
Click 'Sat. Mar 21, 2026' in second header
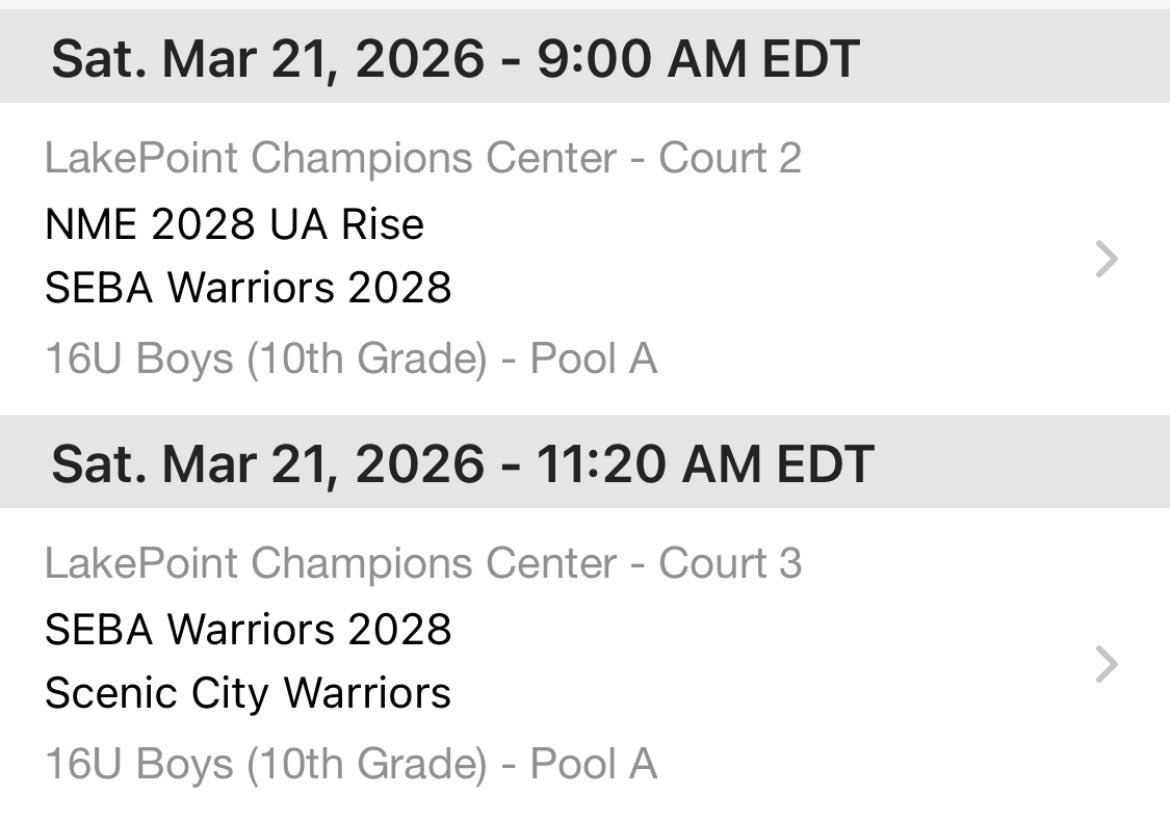pyautogui.click(x=268, y=463)
